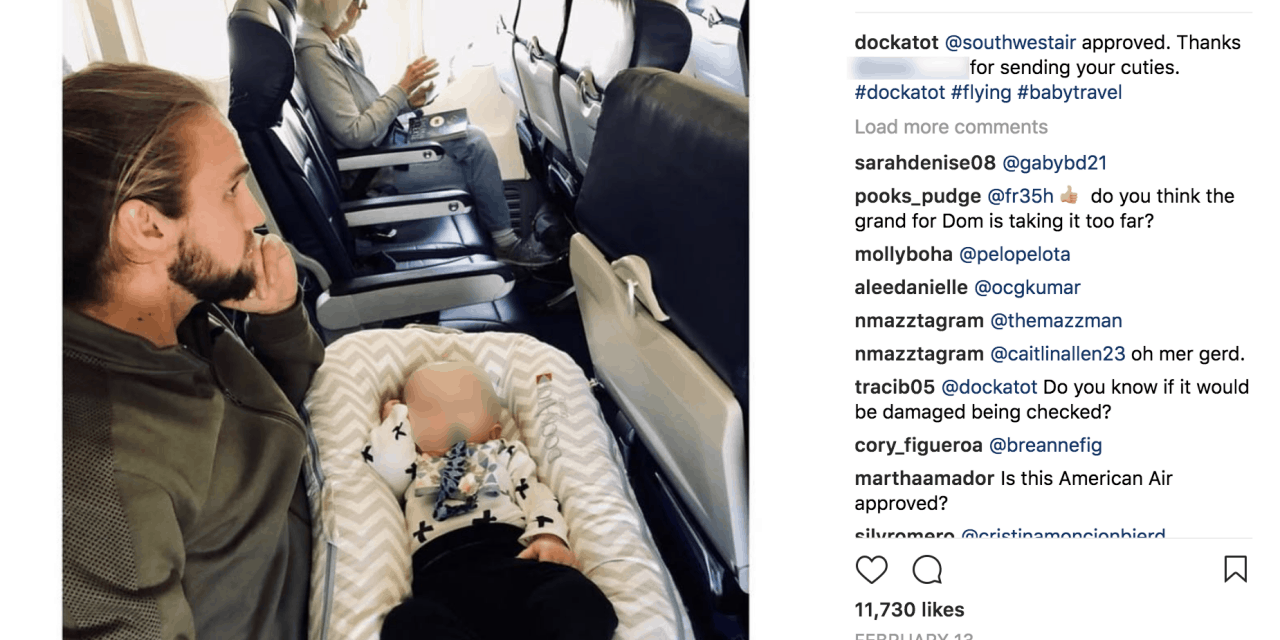This screenshot has height=640, width=1280.
Task: Open #flying hashtag
Action: coord(981,93)
